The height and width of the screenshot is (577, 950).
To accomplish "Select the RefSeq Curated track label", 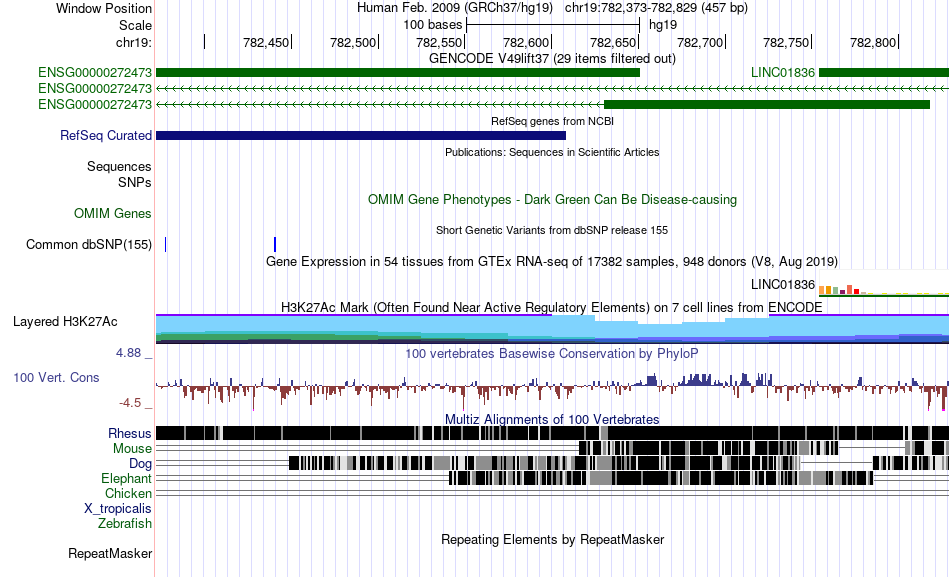I will 106,136.
